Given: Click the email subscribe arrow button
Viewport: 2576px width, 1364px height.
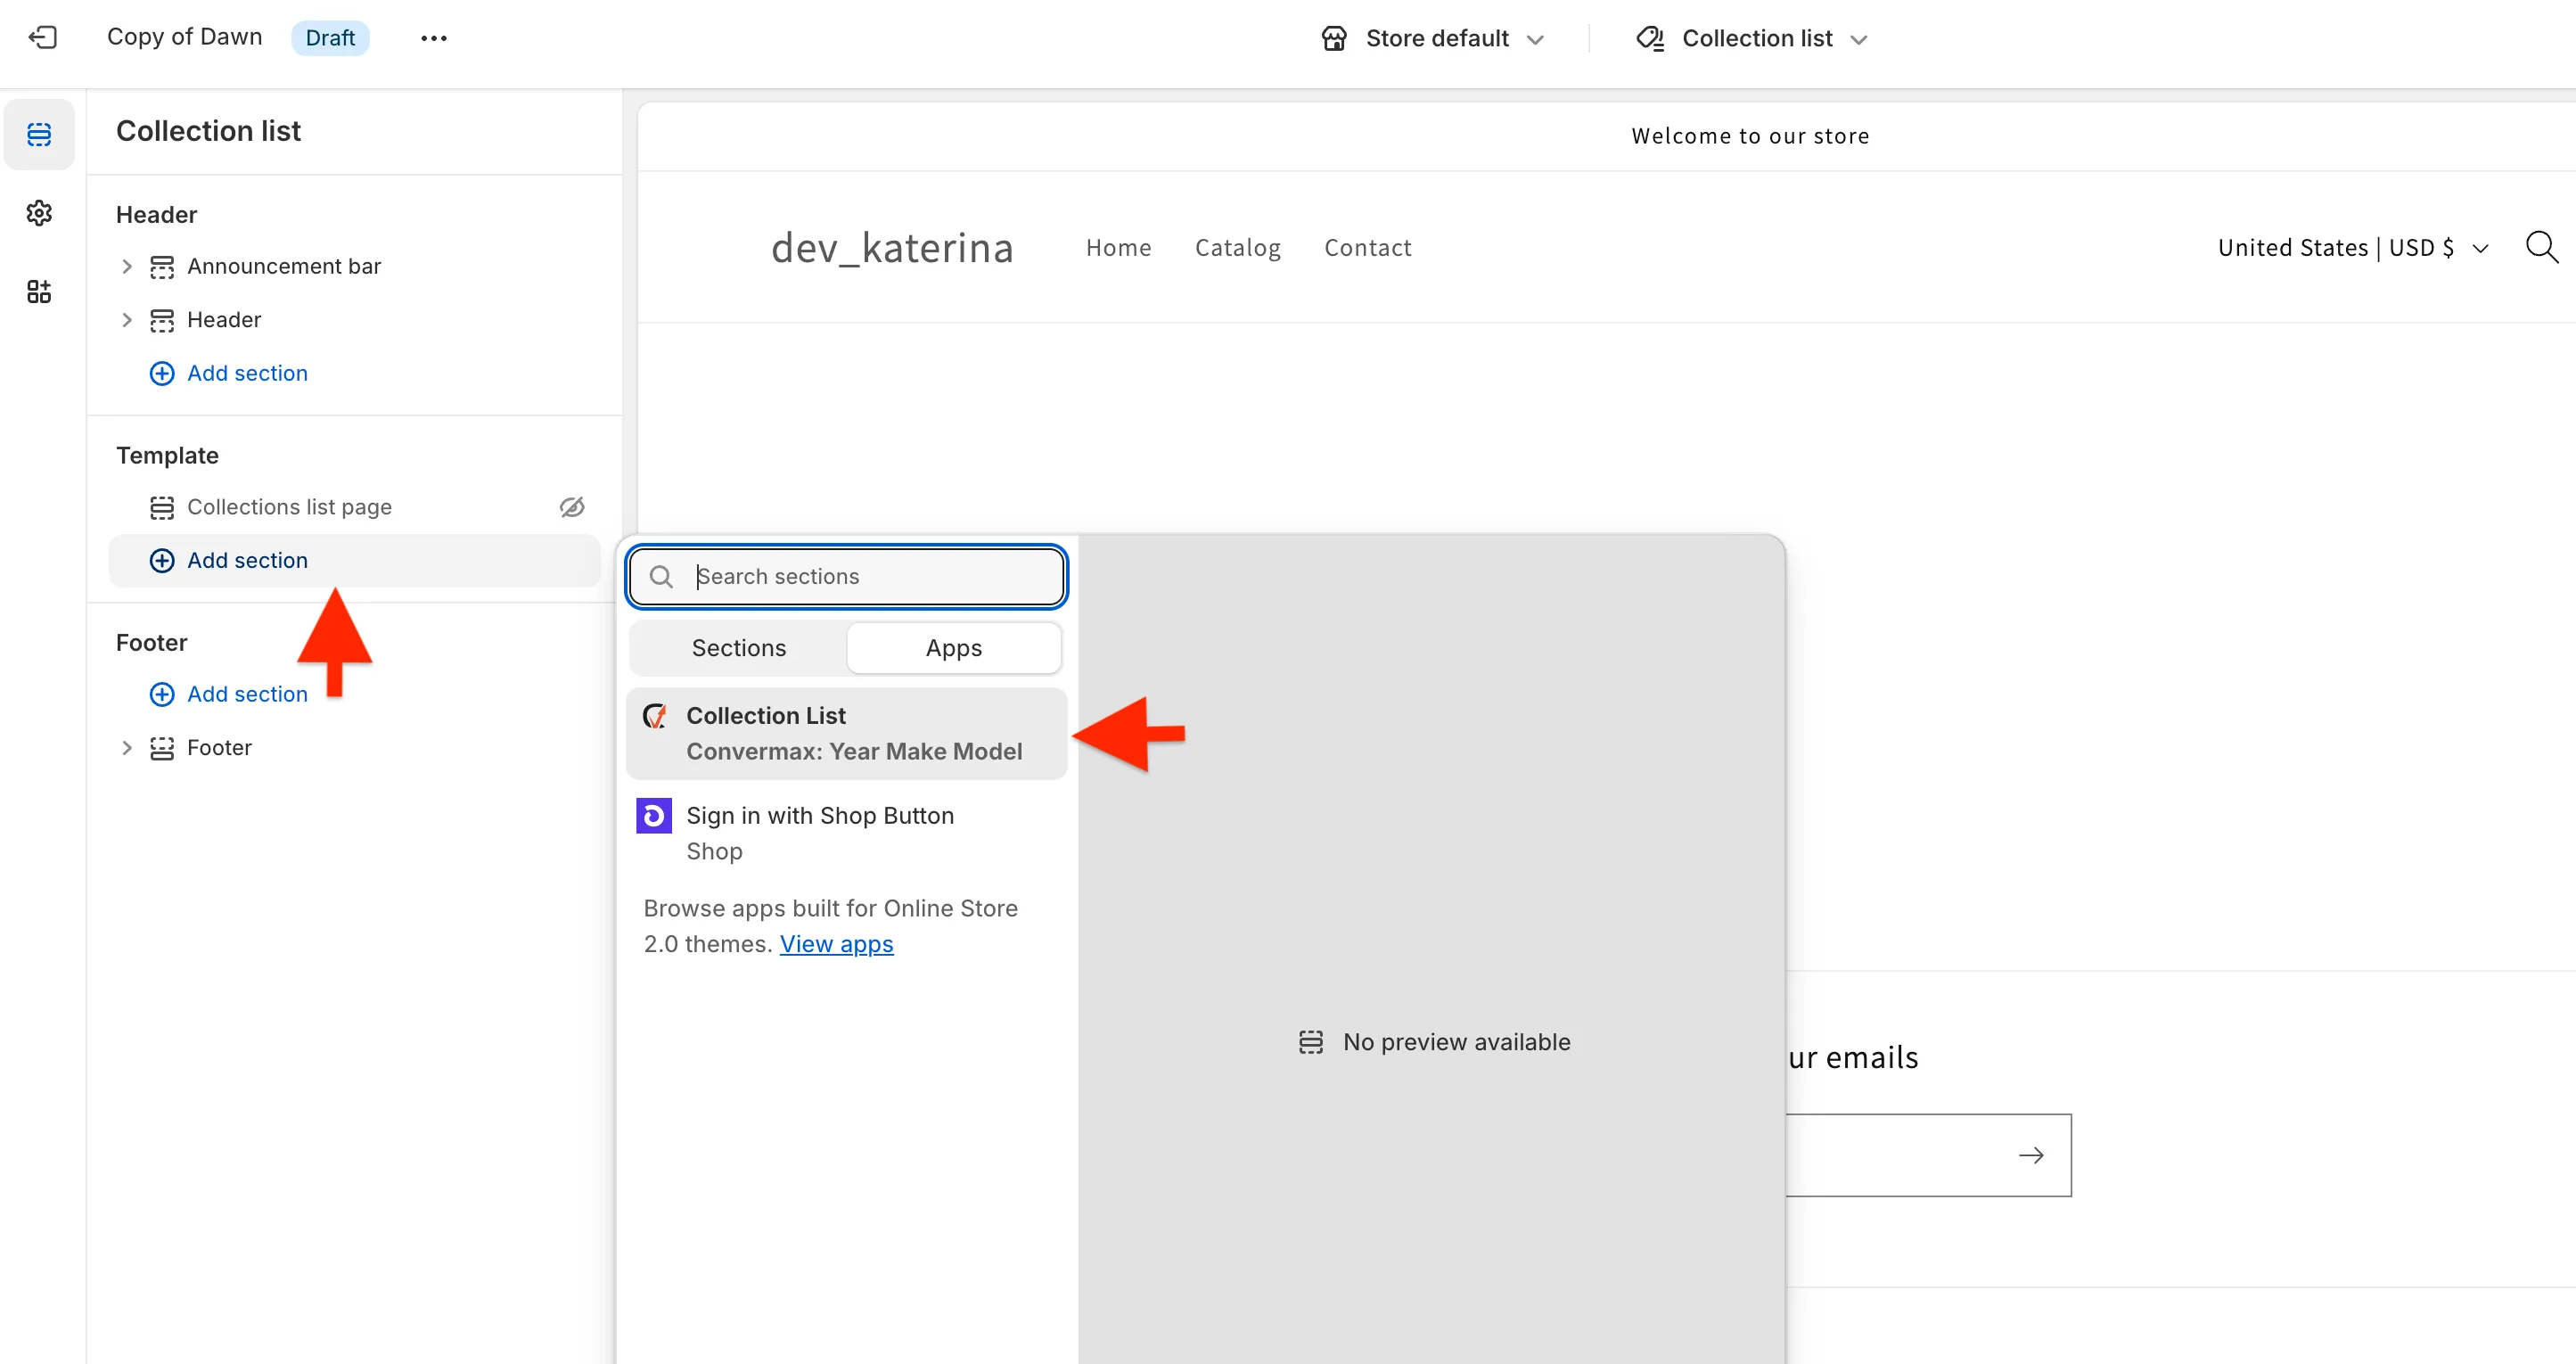Looking at the screenshot, I should point(2030,1155).
